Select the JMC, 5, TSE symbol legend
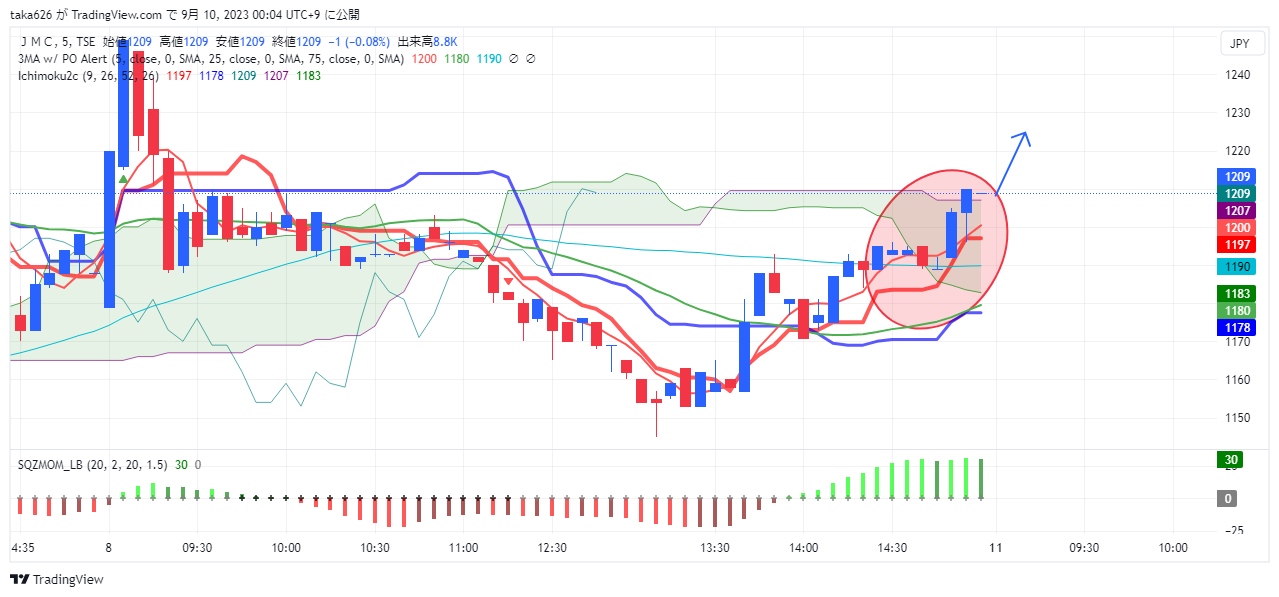The height and width of the screenshot is (597, 1279). [58, 42]
